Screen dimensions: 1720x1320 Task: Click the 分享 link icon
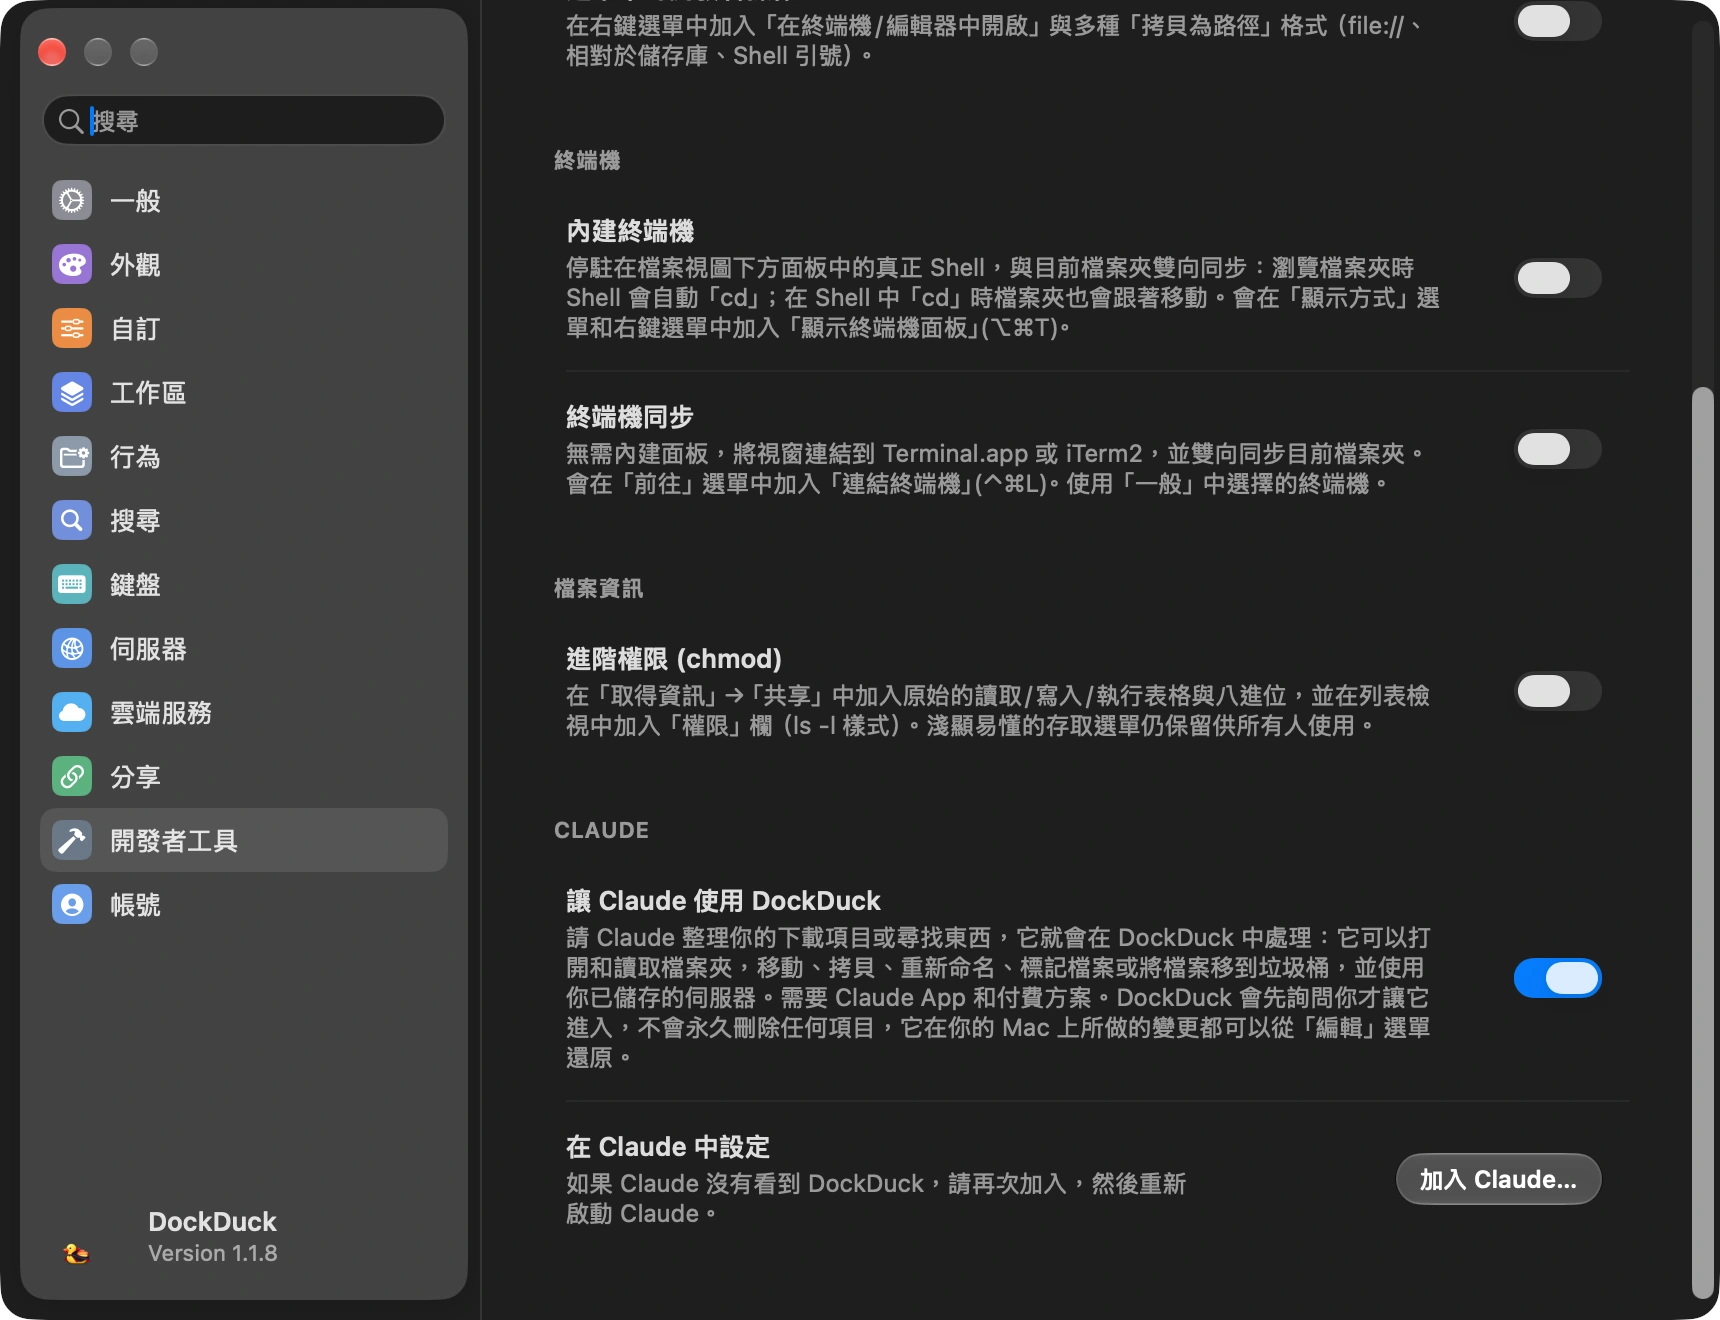point(72,777)
